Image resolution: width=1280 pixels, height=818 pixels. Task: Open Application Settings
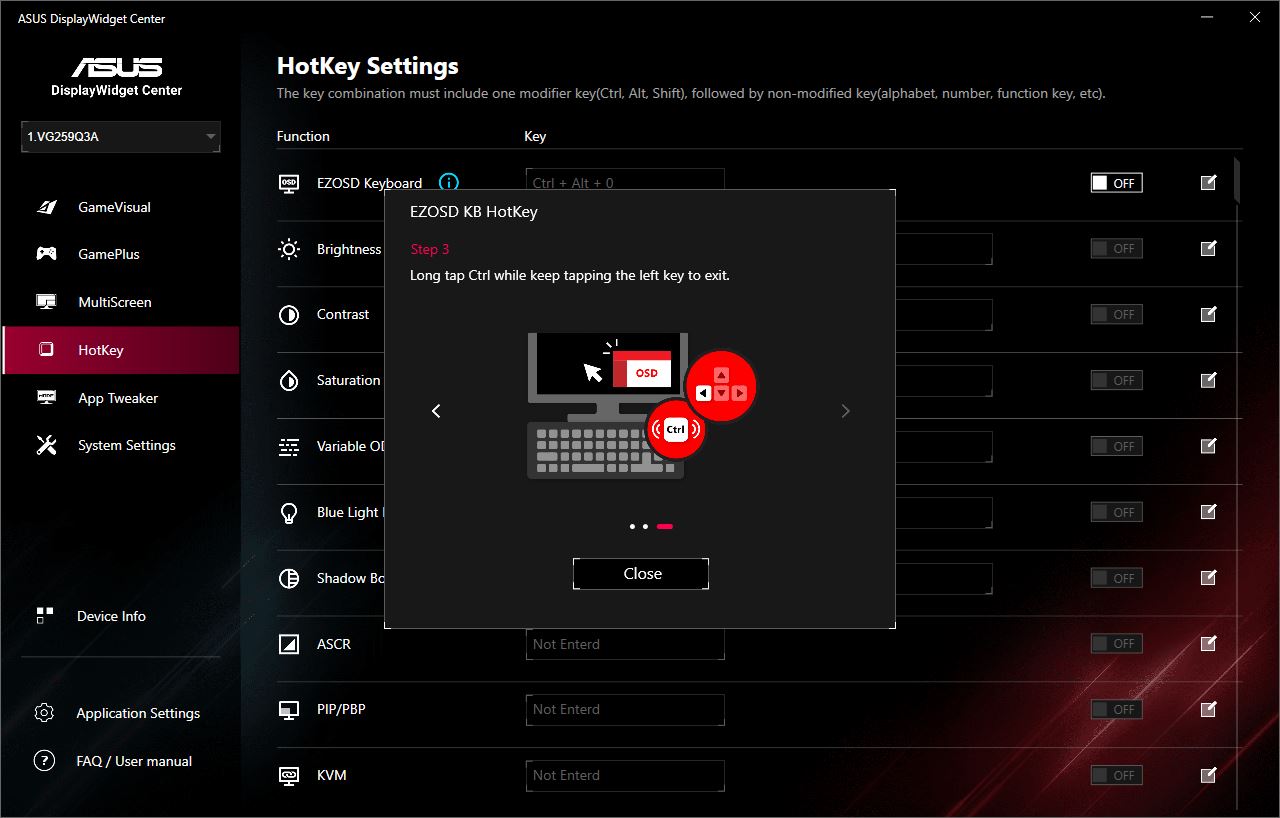(x=138, y=713)
